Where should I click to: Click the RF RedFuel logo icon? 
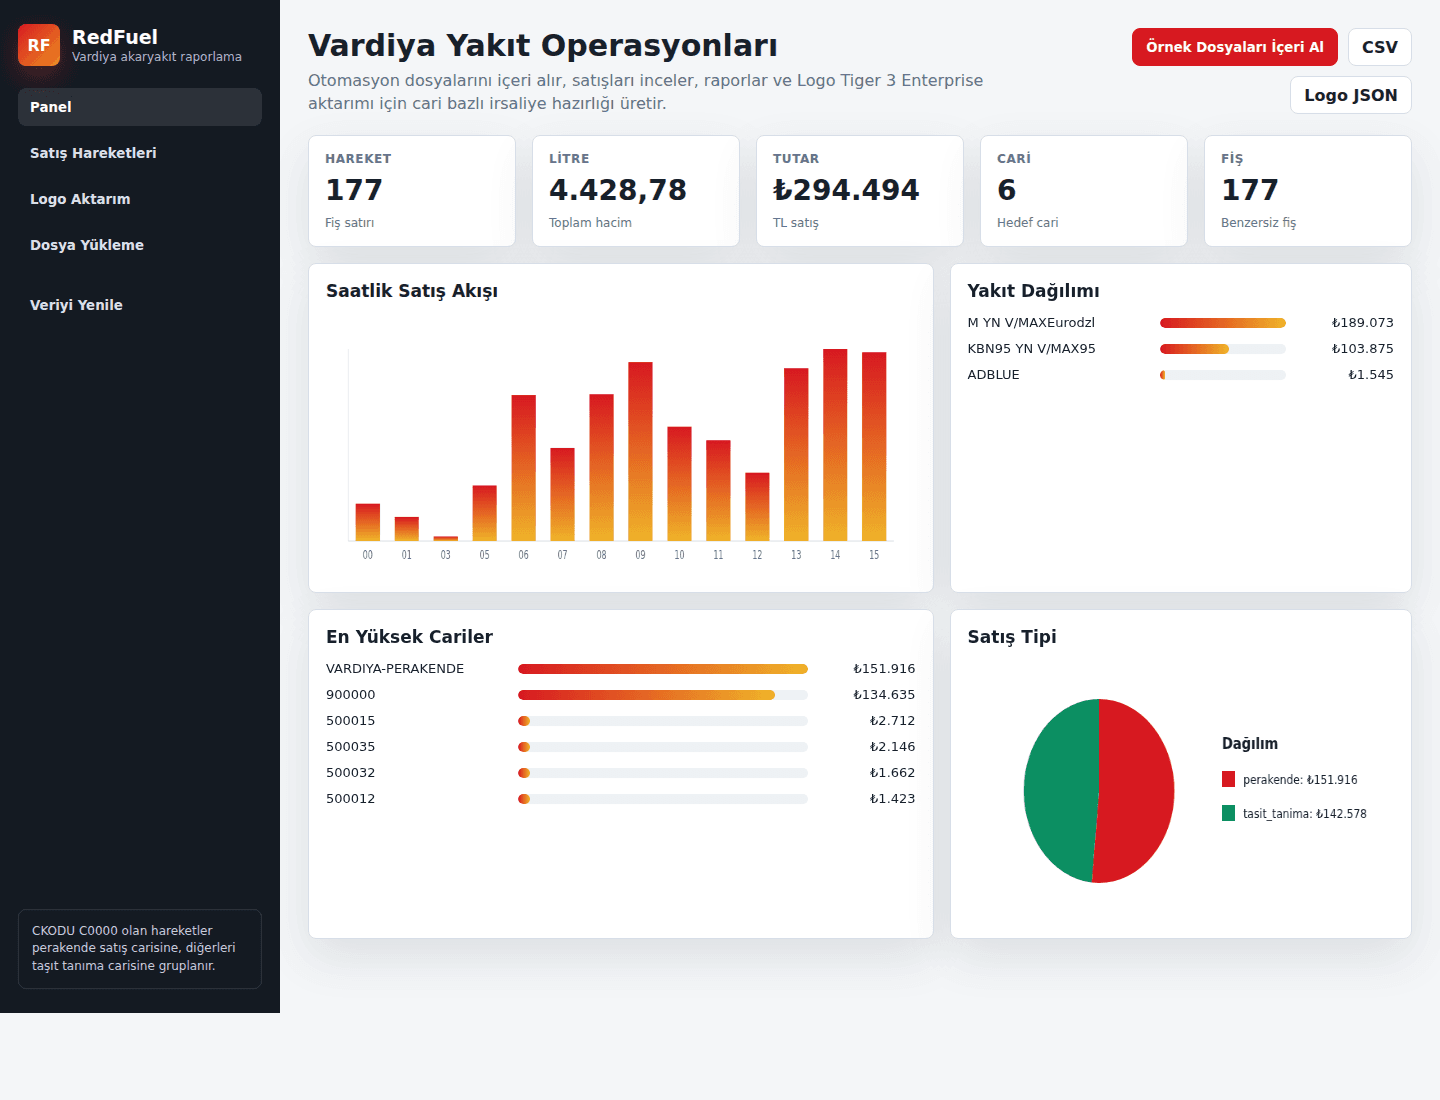pyautogui.click(x=39, y=45)
